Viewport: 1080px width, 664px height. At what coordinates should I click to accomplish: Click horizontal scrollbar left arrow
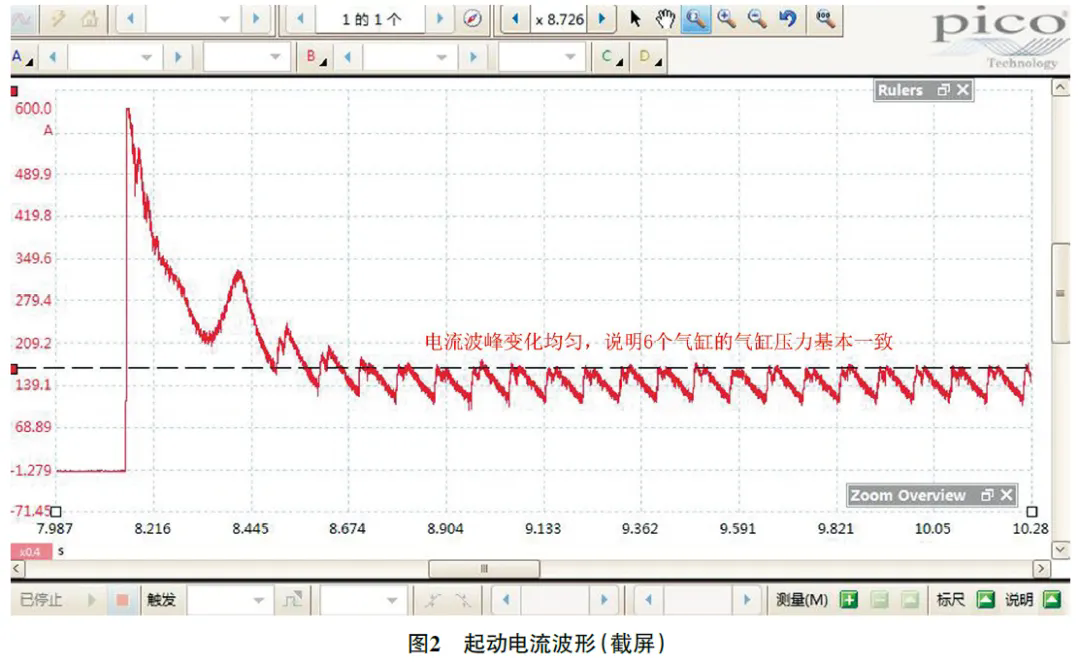17,569
